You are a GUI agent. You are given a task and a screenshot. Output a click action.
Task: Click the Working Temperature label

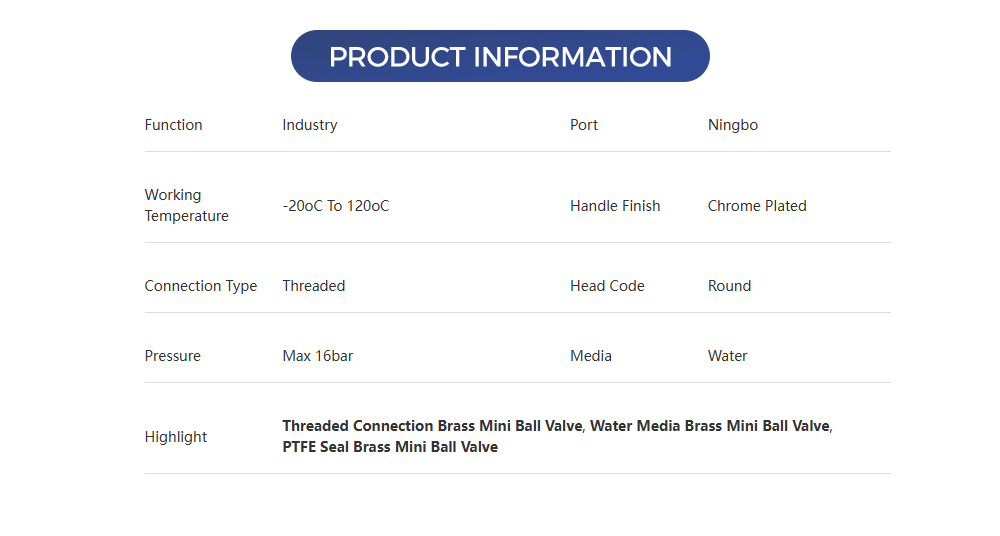[186, 205]
